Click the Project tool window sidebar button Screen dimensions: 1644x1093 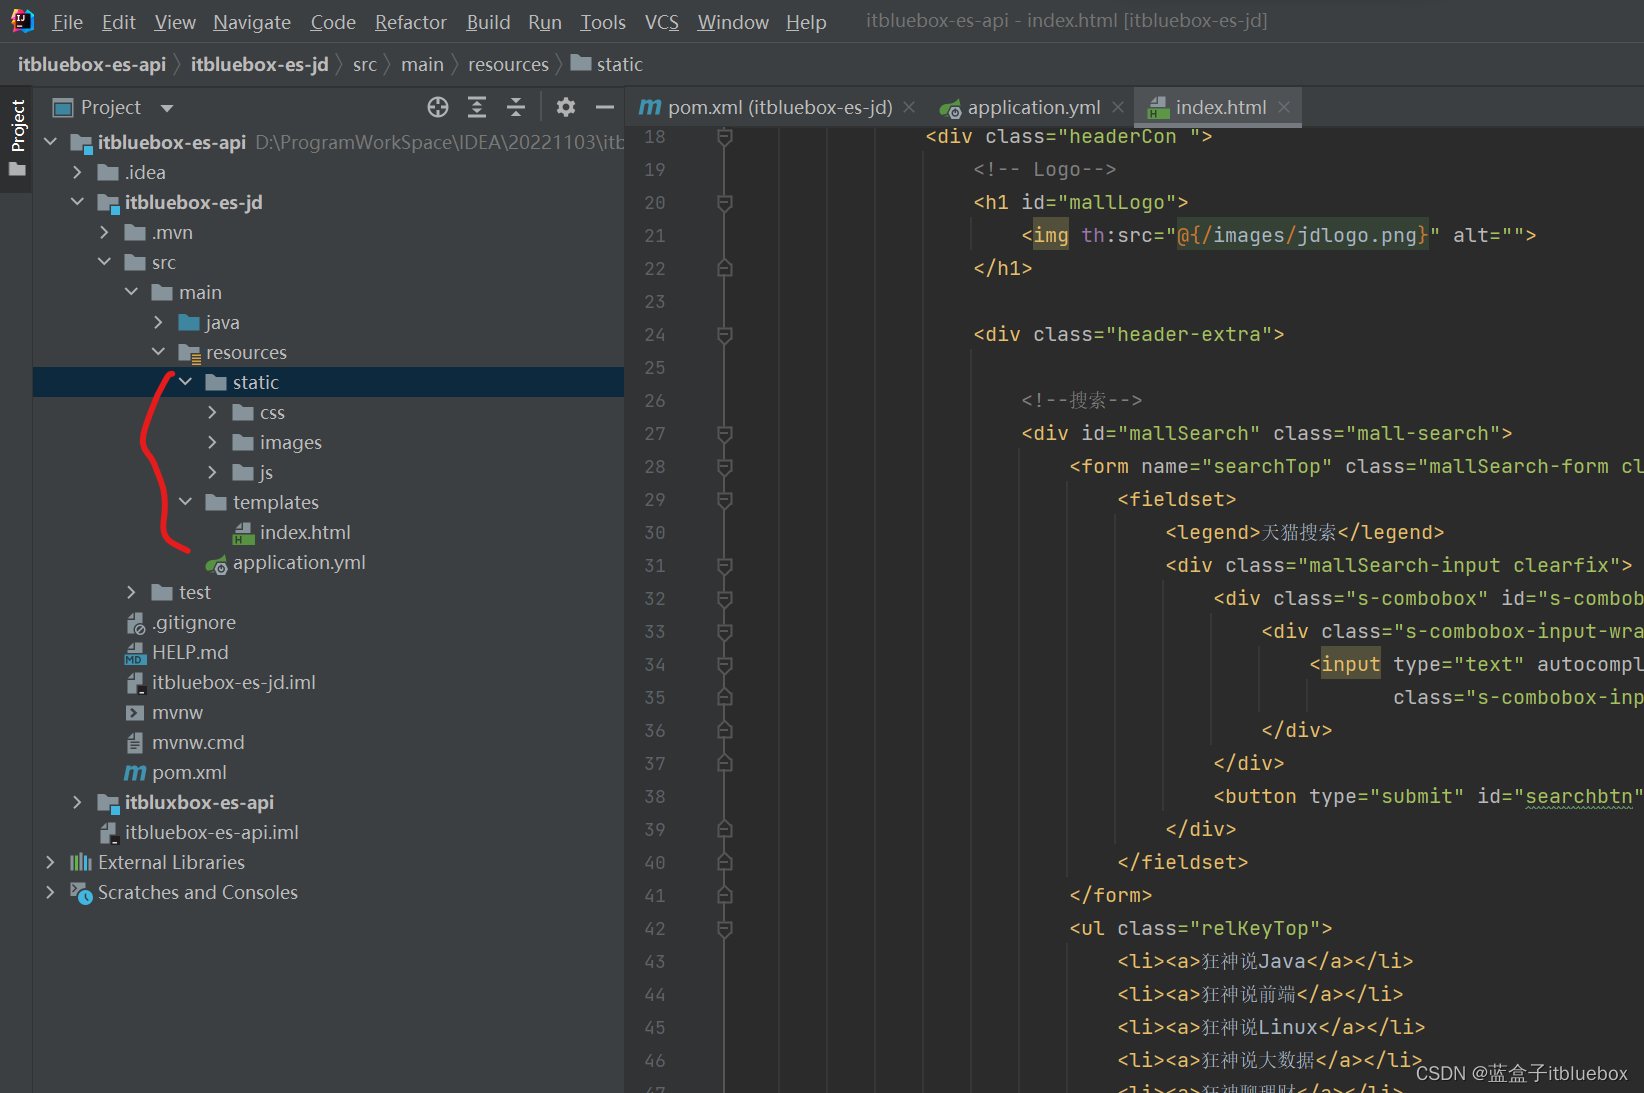pyautogui.click(x=17, y=138)
